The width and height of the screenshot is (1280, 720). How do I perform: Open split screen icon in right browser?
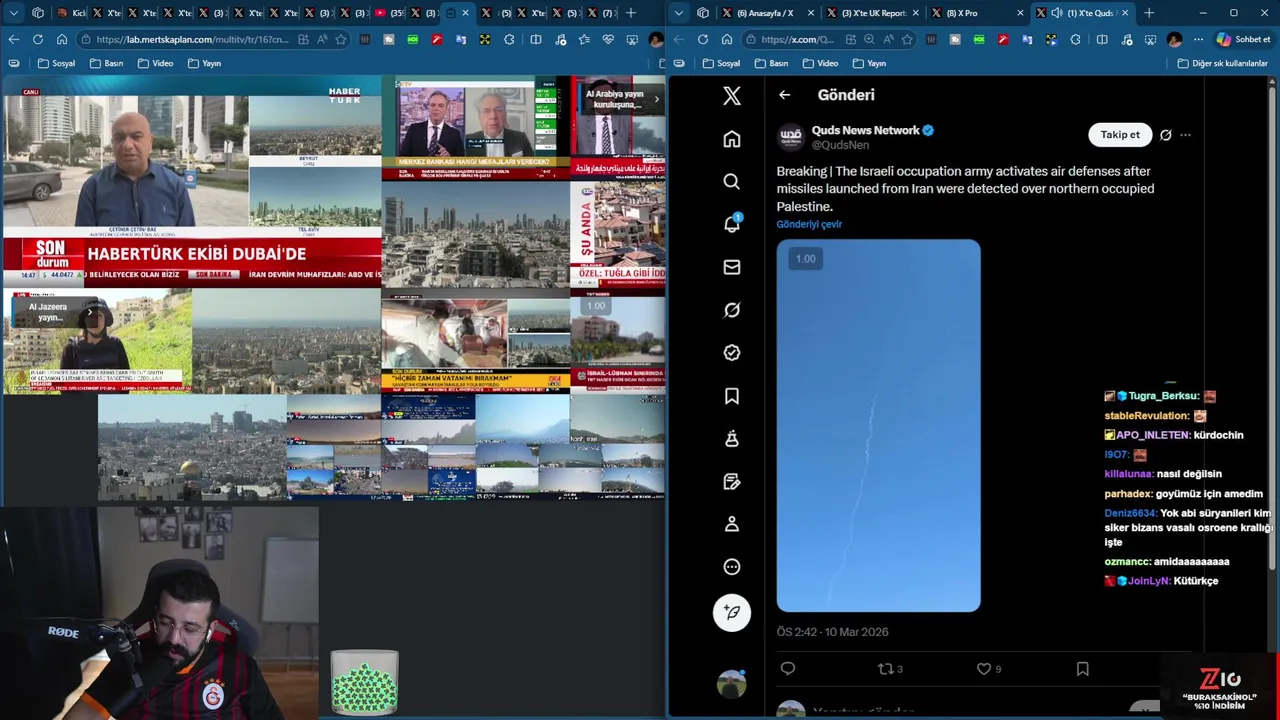pyautogui.click(x=1102, y=39)
